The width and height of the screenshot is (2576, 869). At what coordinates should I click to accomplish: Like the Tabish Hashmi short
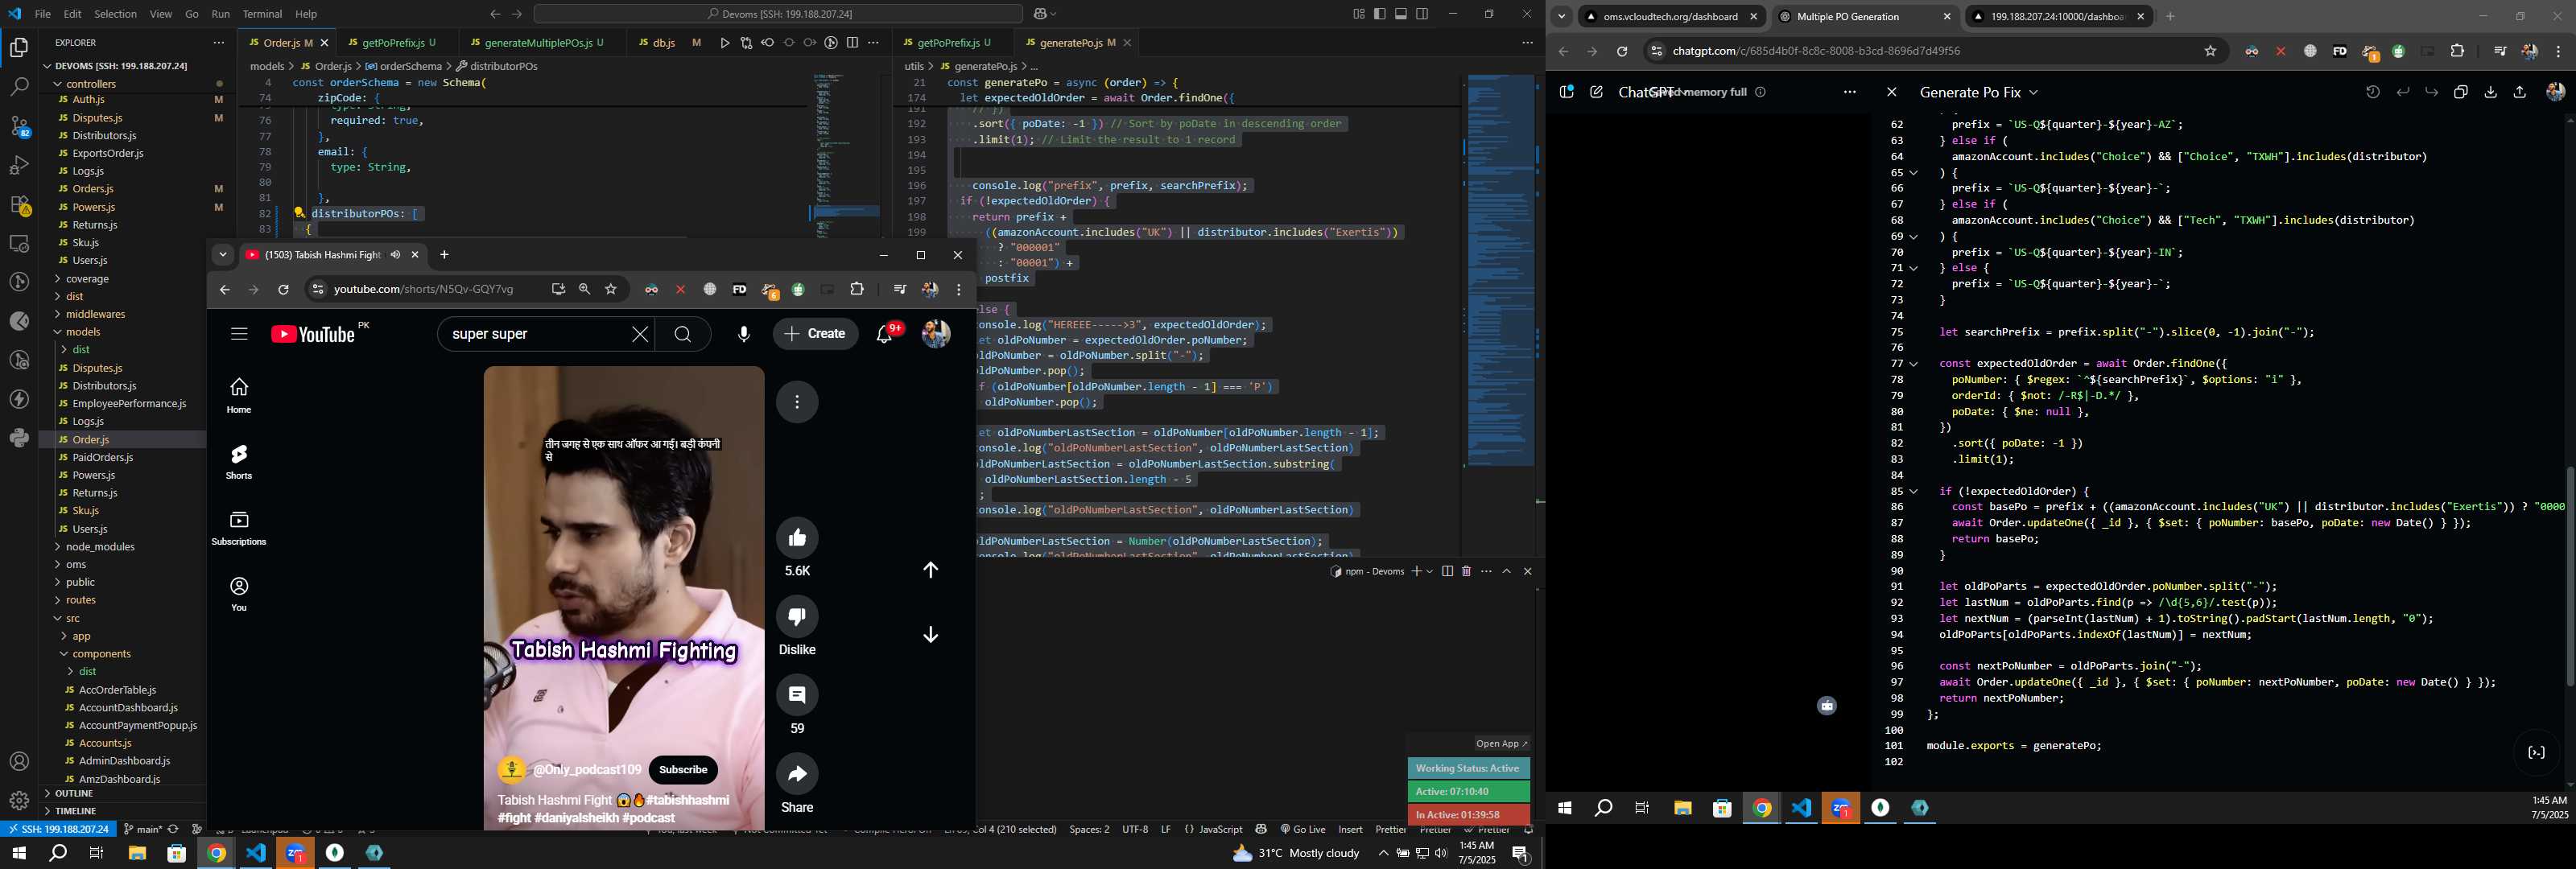[x=797, y=538]
